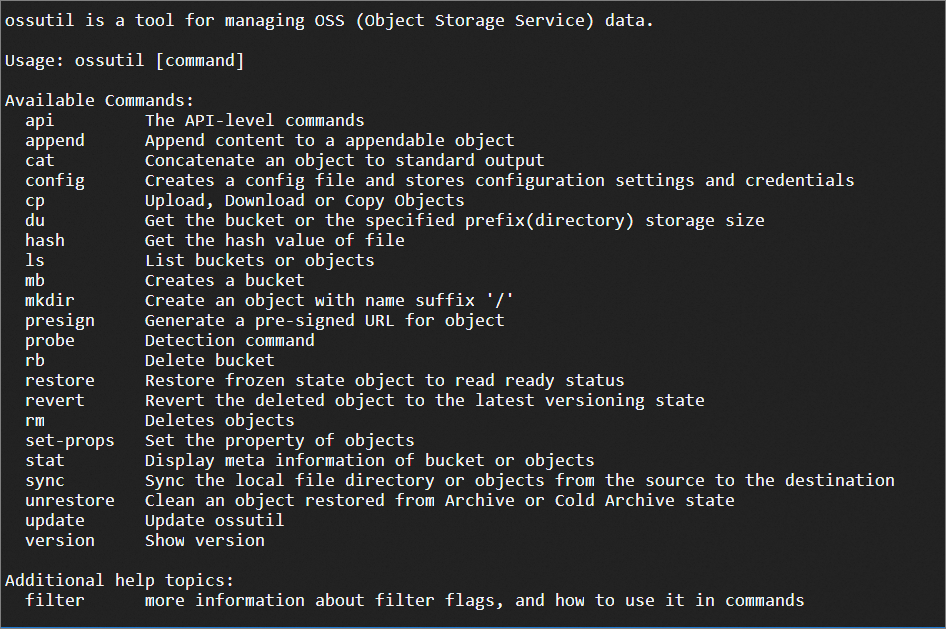Screen dimensions: 946x629
Task: Select the 'cat' command text
Action: point(40,160)
